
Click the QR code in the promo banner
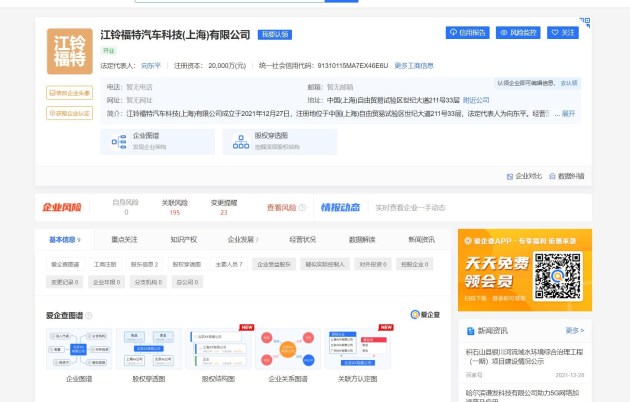pyautogui.click(x=557, y=275)
